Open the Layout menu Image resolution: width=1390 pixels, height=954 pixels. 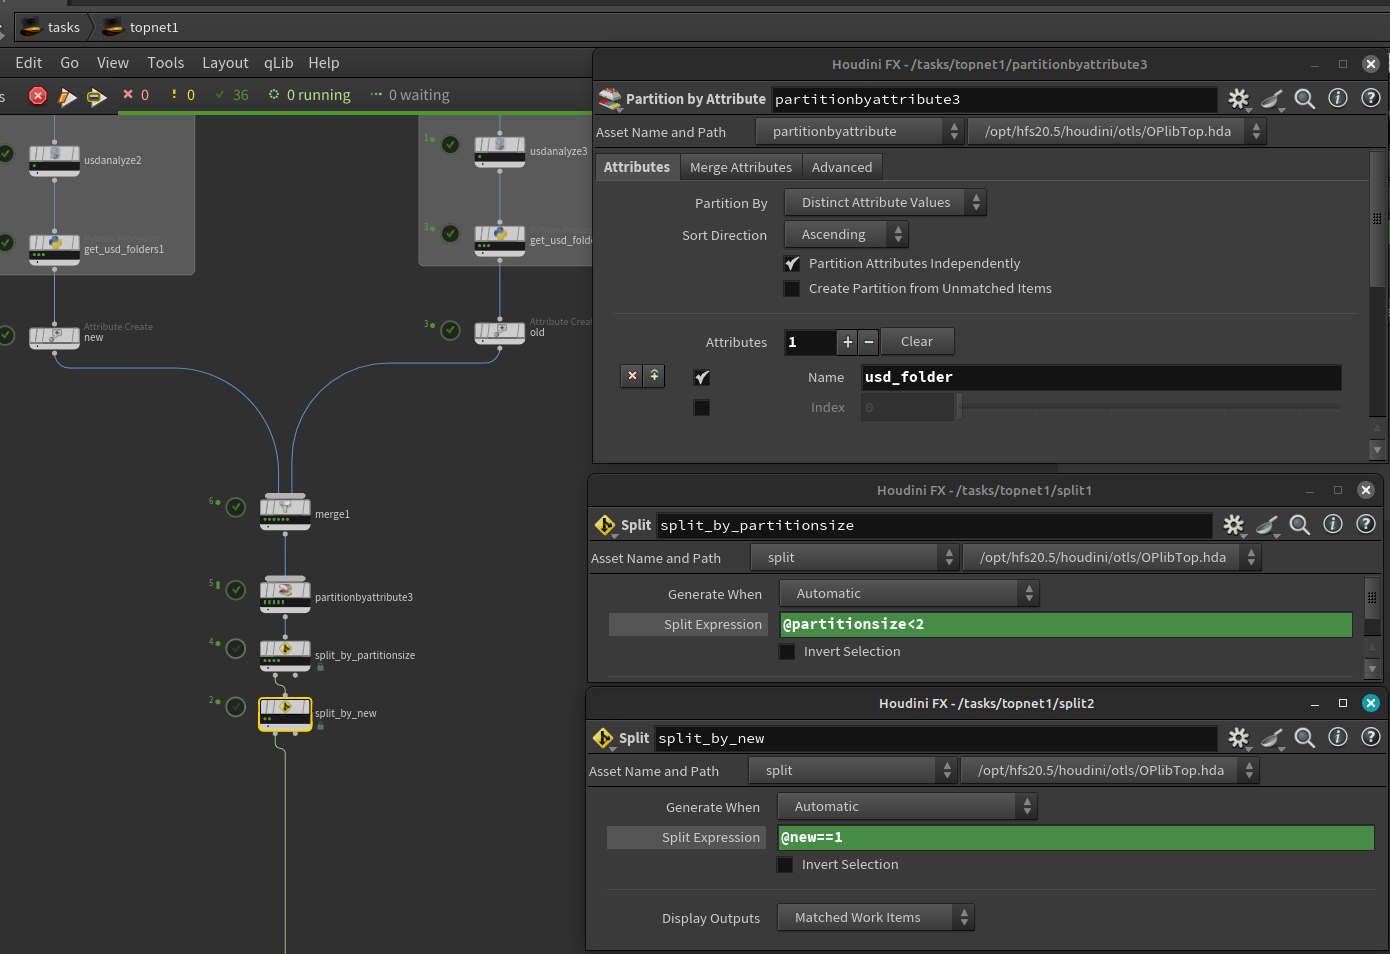click(x=225, y=62)
